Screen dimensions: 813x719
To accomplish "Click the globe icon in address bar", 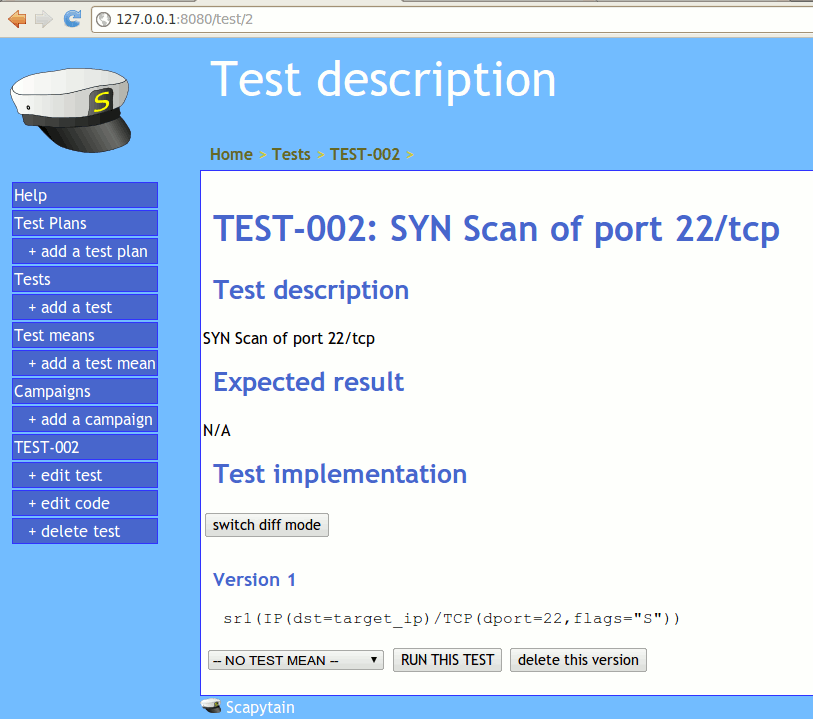I will (x=103, y=19).
